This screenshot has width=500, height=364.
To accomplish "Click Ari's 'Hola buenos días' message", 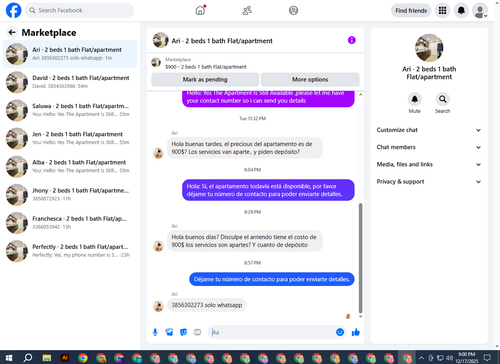I will point(245,241).
